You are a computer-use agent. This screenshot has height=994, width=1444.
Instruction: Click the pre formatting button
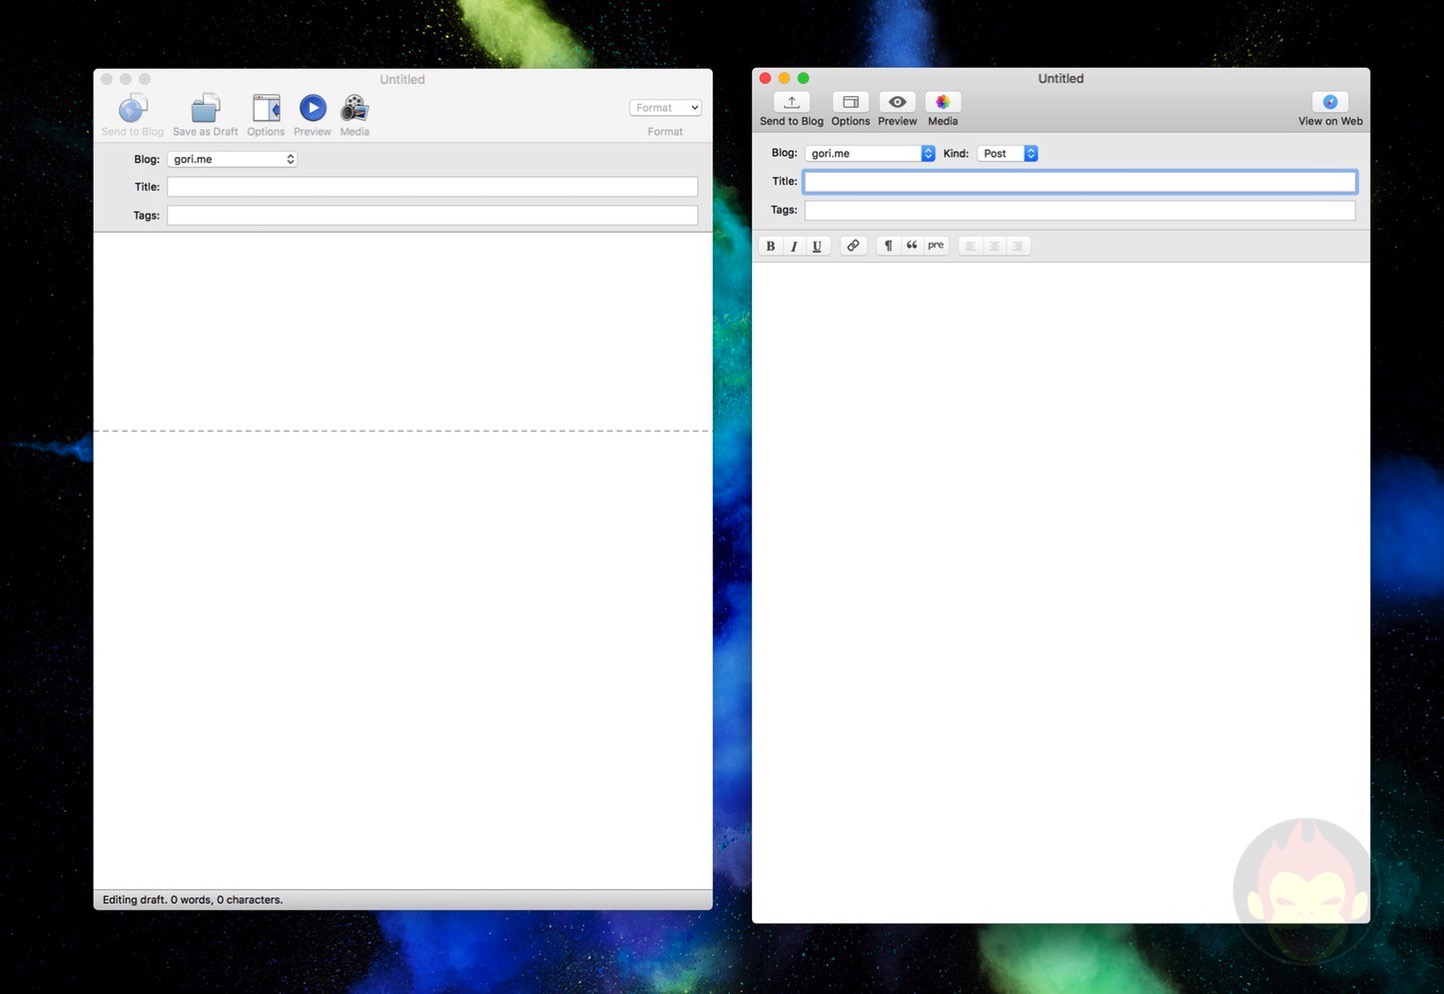pos(935,246)
